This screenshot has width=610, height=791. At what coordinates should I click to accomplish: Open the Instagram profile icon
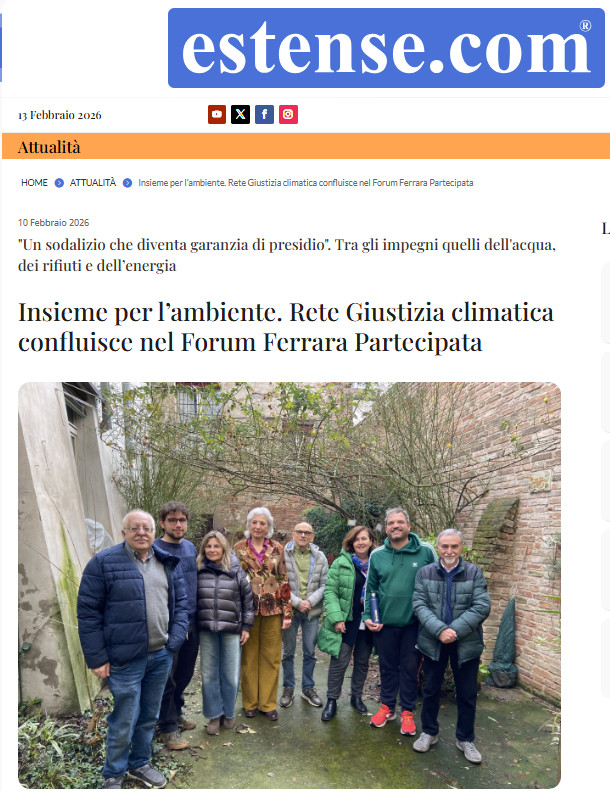coord(288,115)
